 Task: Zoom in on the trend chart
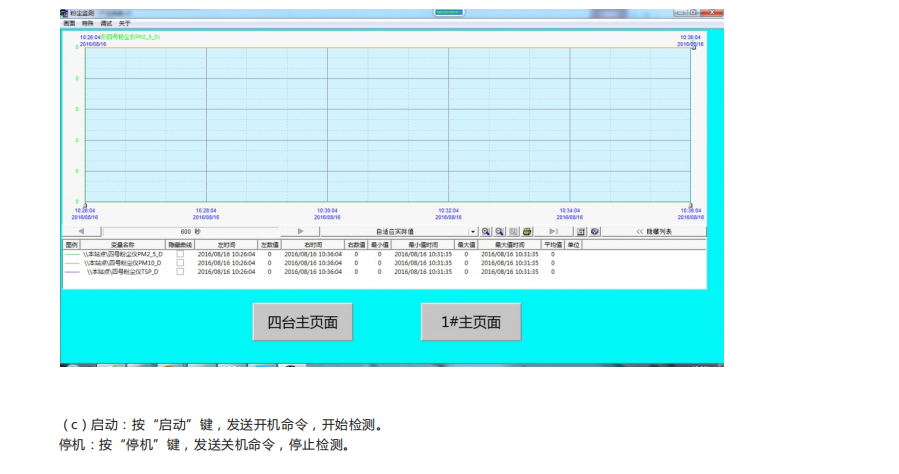pyautogui.click(x=486, y=232)
